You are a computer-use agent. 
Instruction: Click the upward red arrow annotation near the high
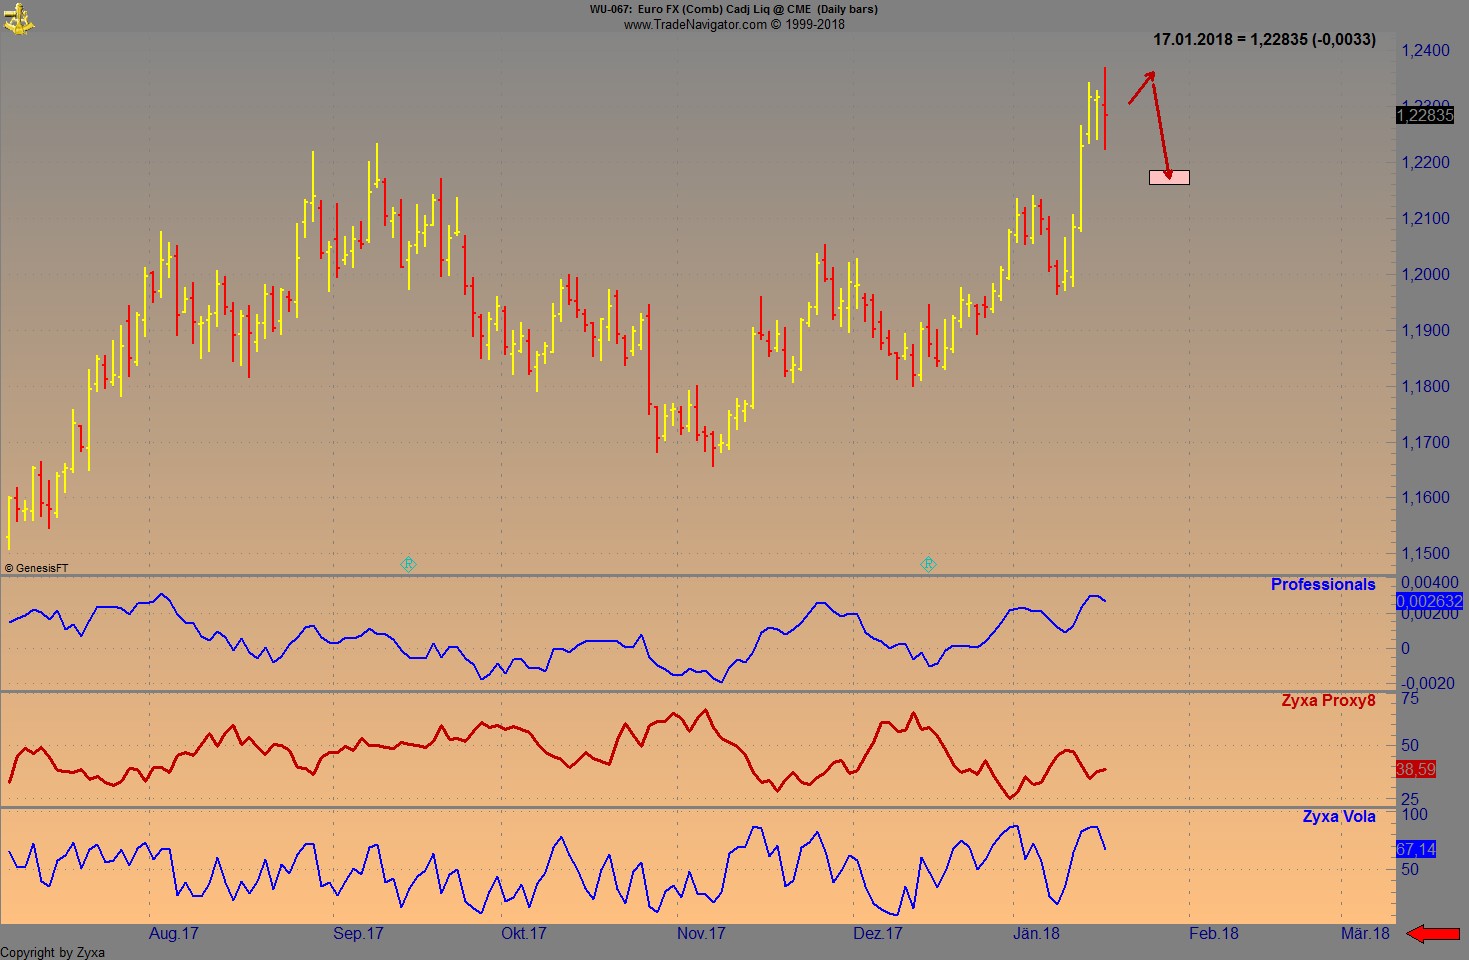(x=1140, y=90)
